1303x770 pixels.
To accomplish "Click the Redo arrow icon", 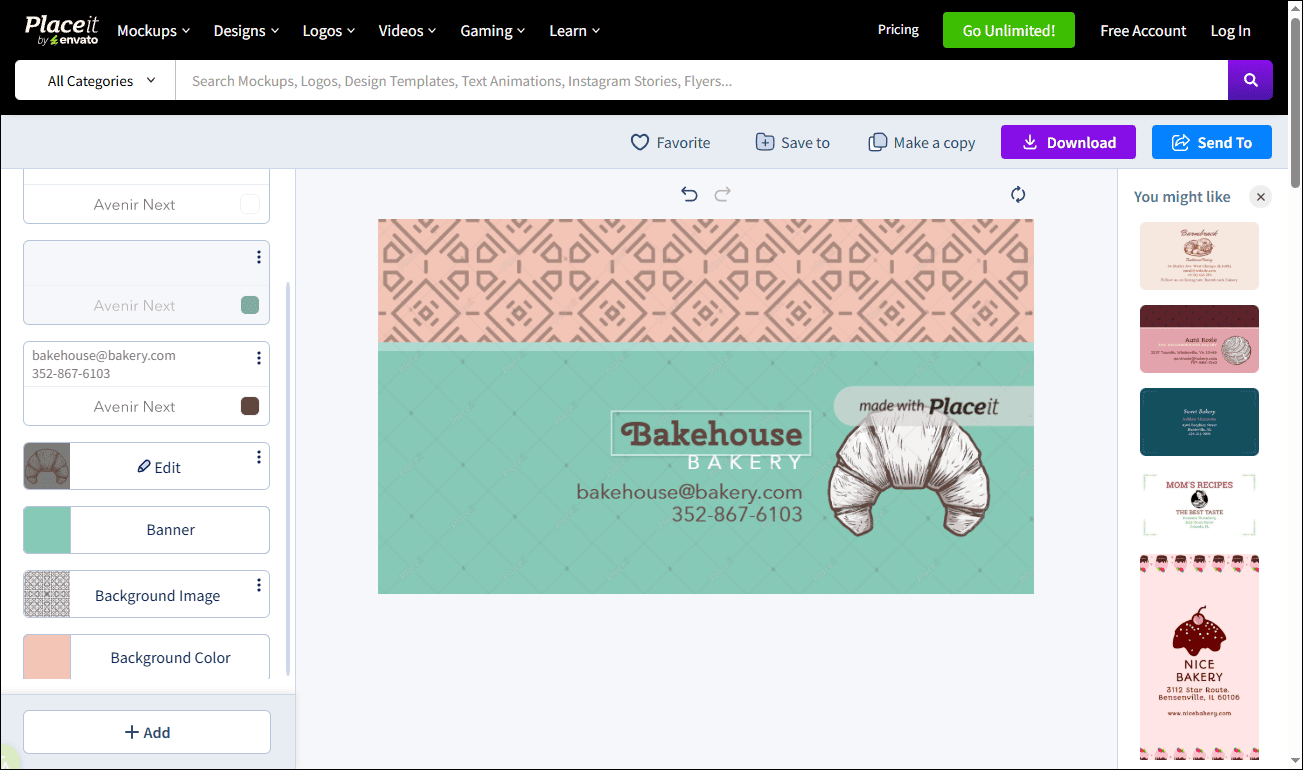I will click(722, 194).
